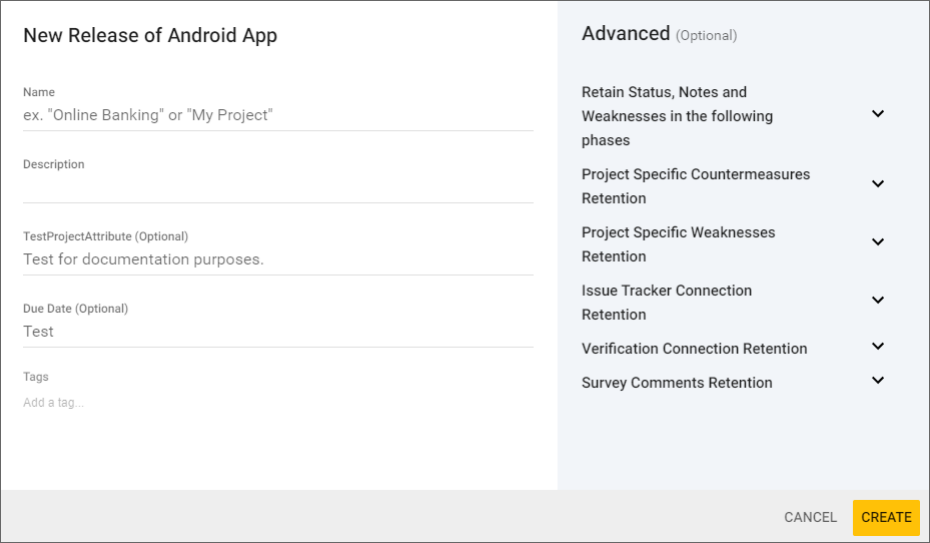Click the chevron beside Retain Status, Notes and Weaknesses
This screenshot has width=930, height=543.
pos(877,114)
